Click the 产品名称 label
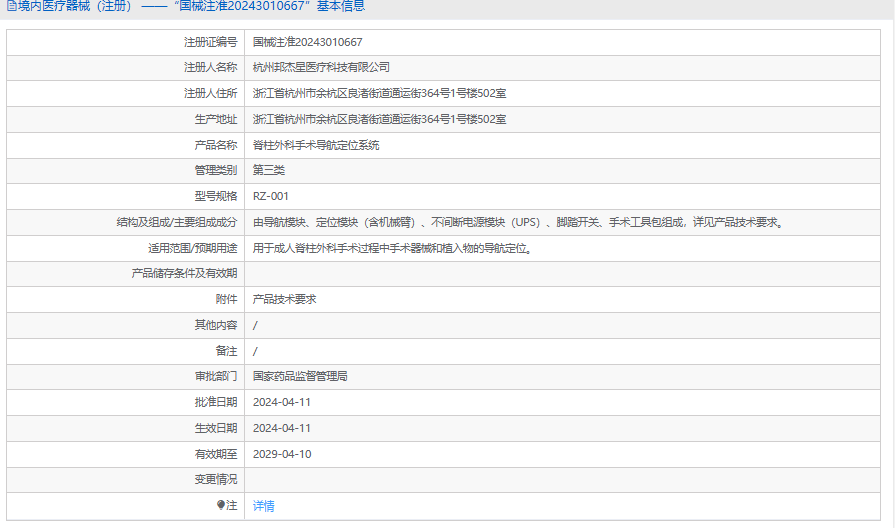895x528 pixels. click(216, 145)
